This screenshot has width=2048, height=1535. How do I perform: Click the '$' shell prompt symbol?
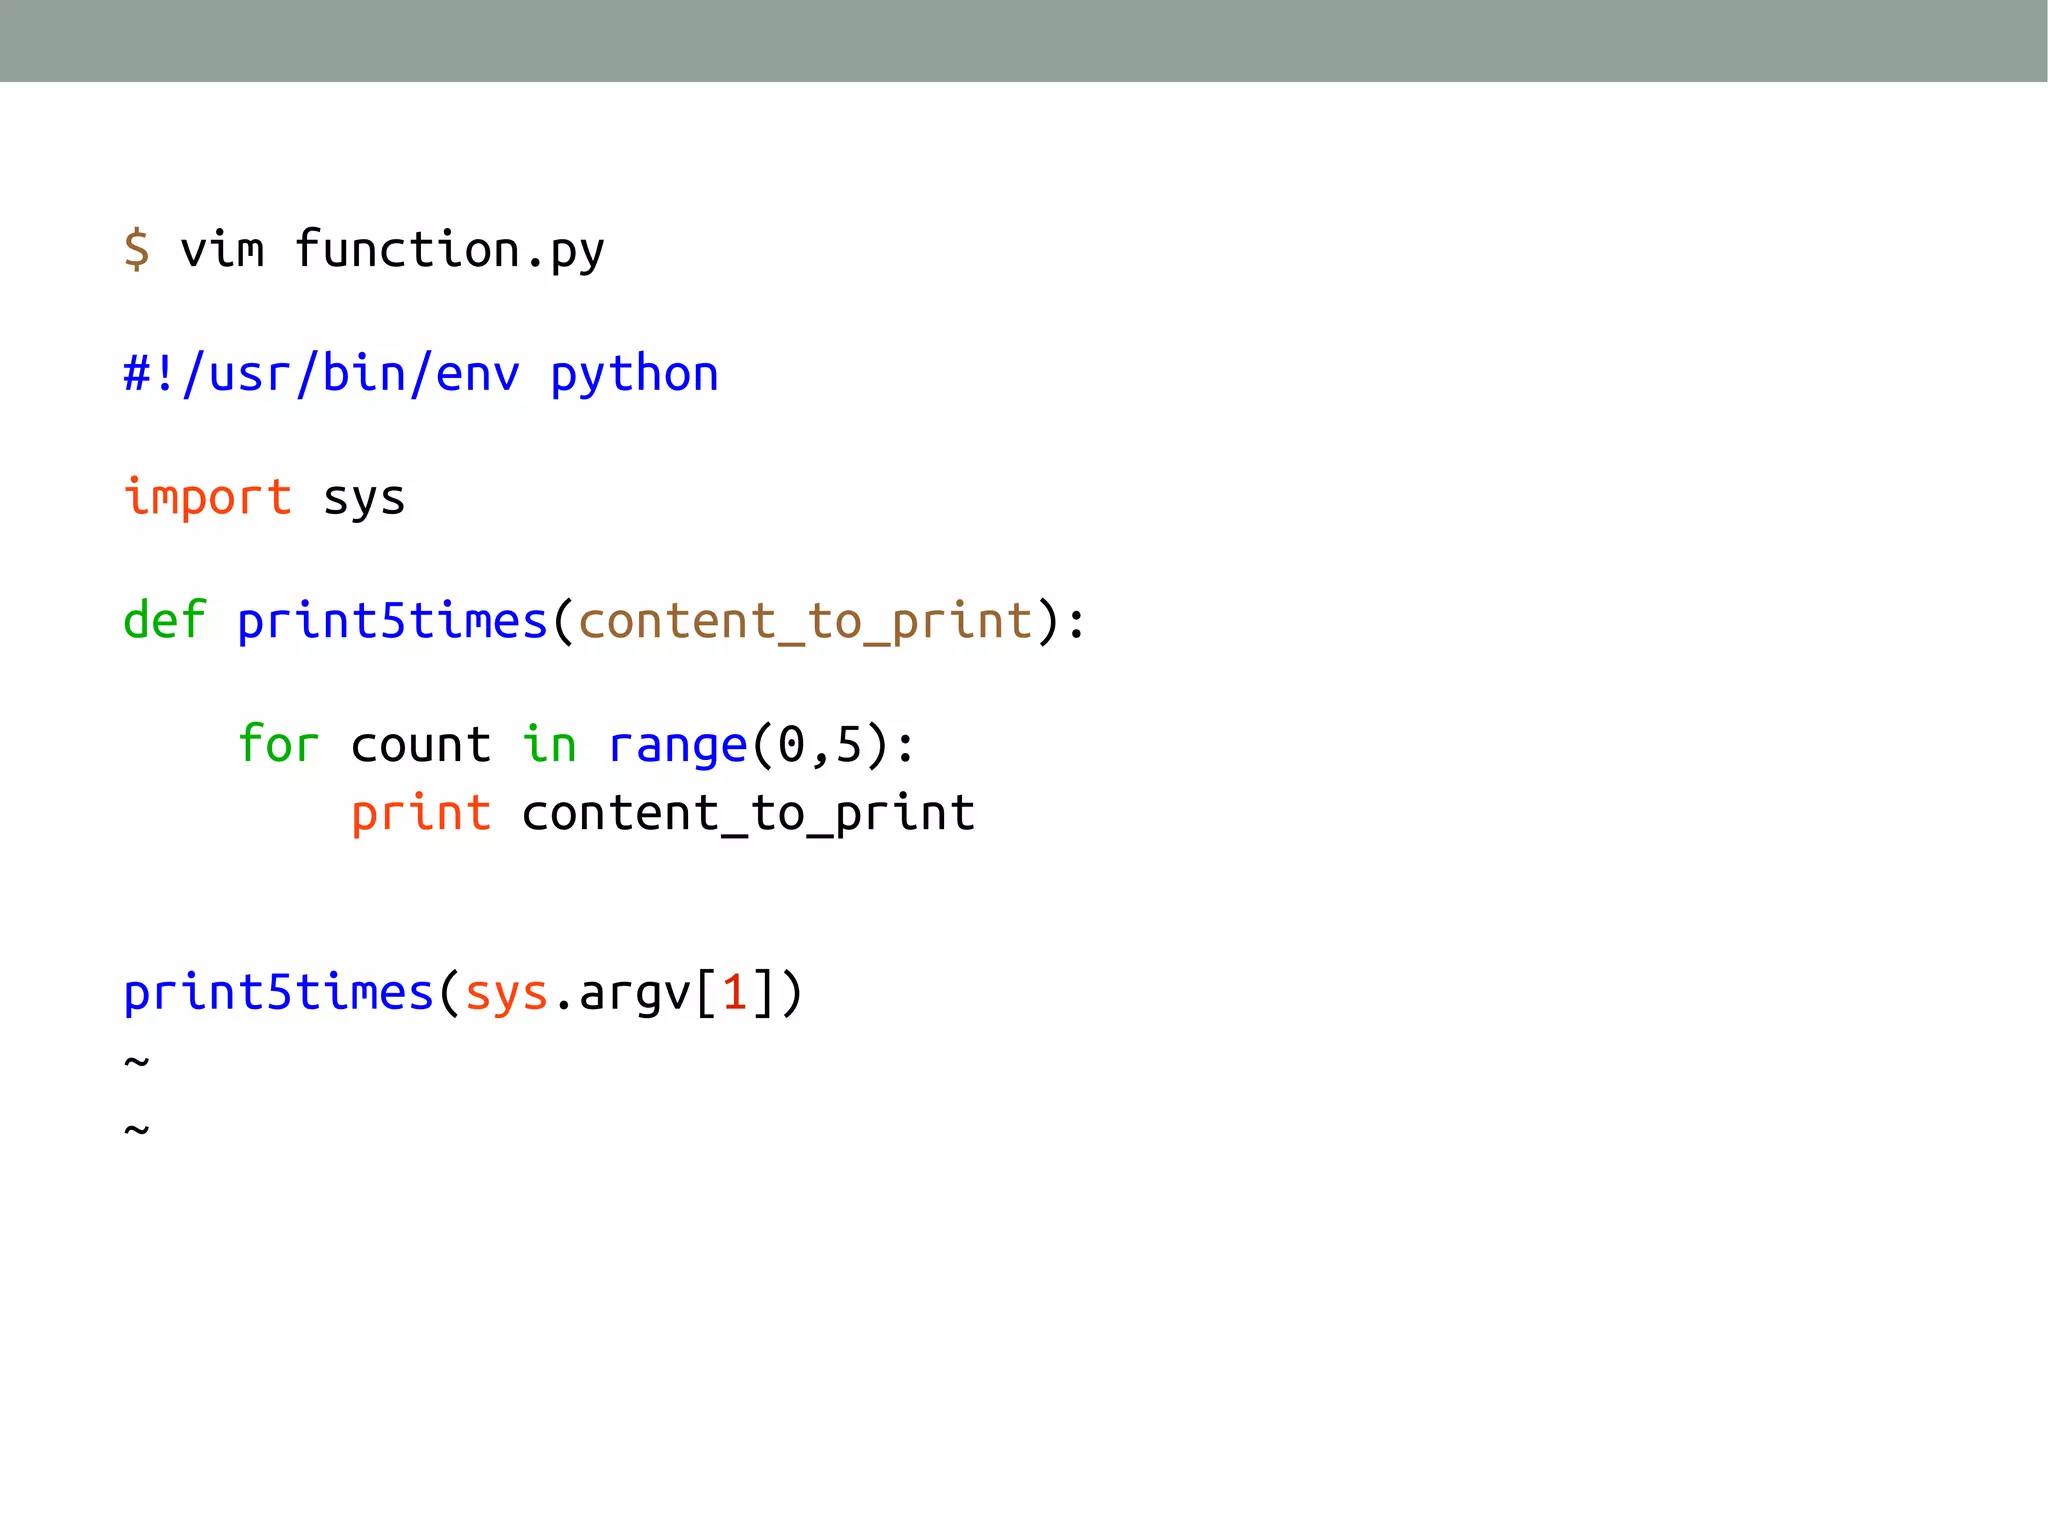(137, 249)
